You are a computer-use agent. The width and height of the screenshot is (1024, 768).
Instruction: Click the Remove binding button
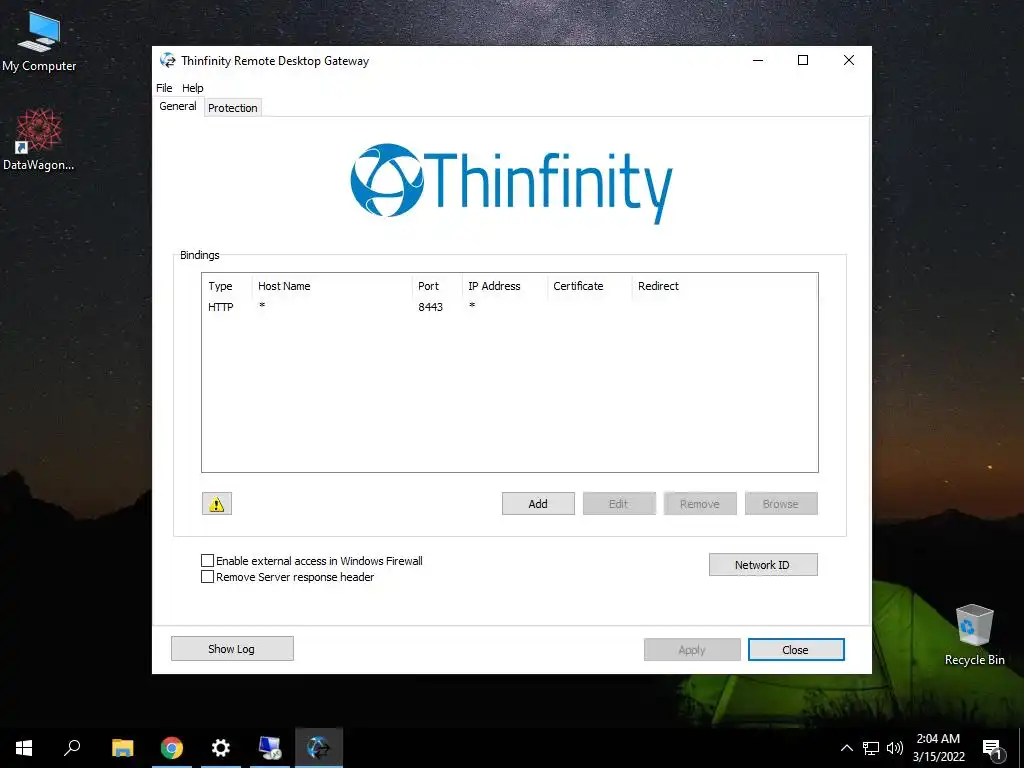click(x=700, y=504)
